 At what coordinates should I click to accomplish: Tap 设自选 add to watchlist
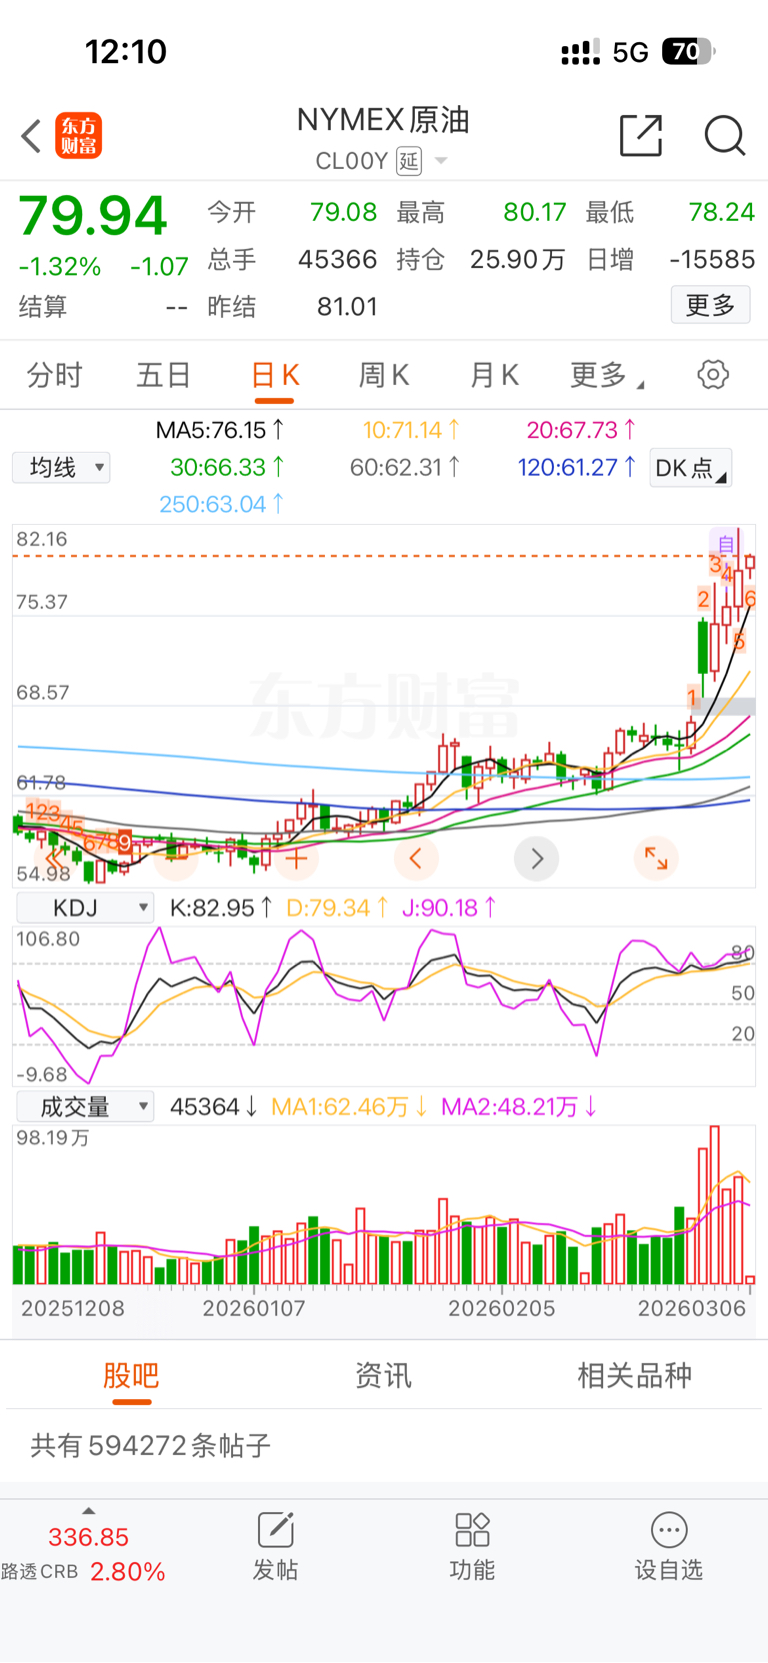coord(669,1546)
